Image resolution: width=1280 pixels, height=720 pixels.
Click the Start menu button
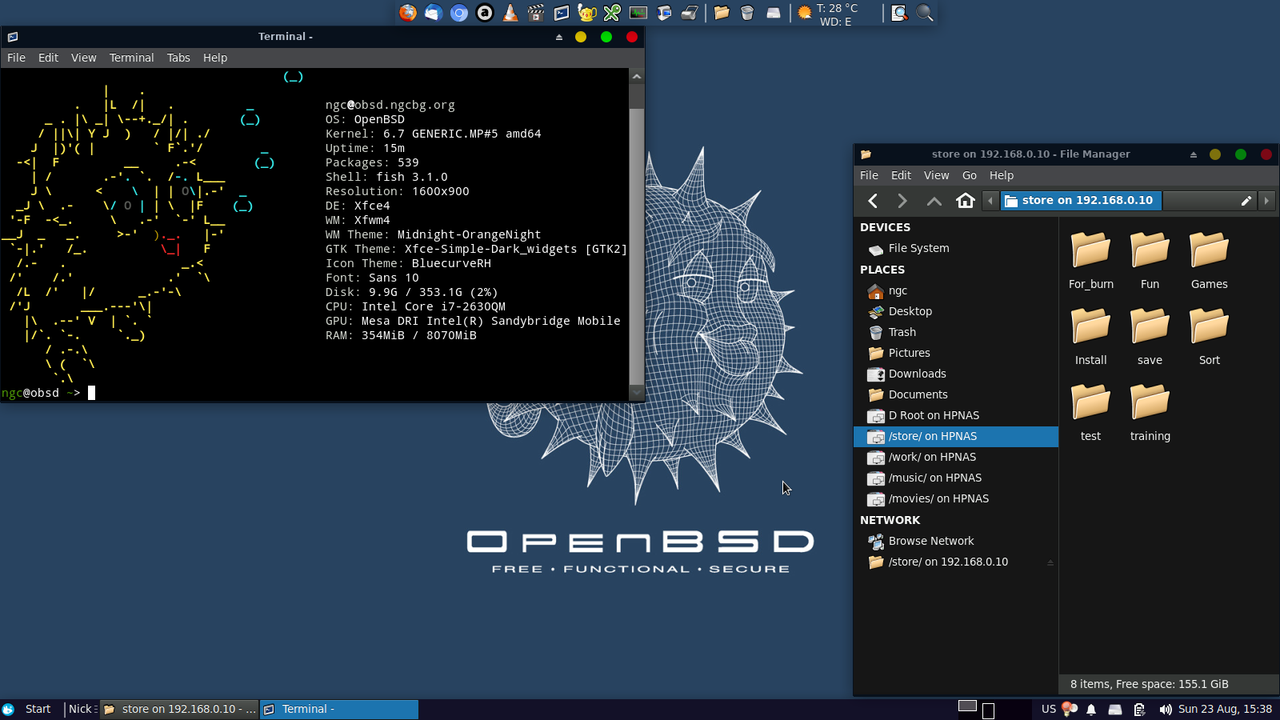tap(27, 709)
